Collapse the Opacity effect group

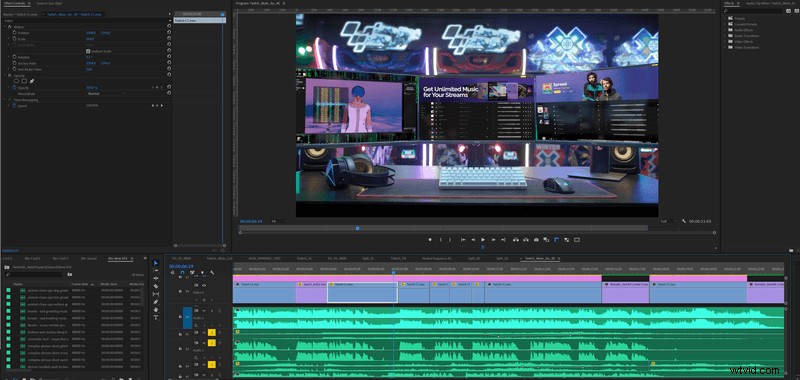(5, 75)
